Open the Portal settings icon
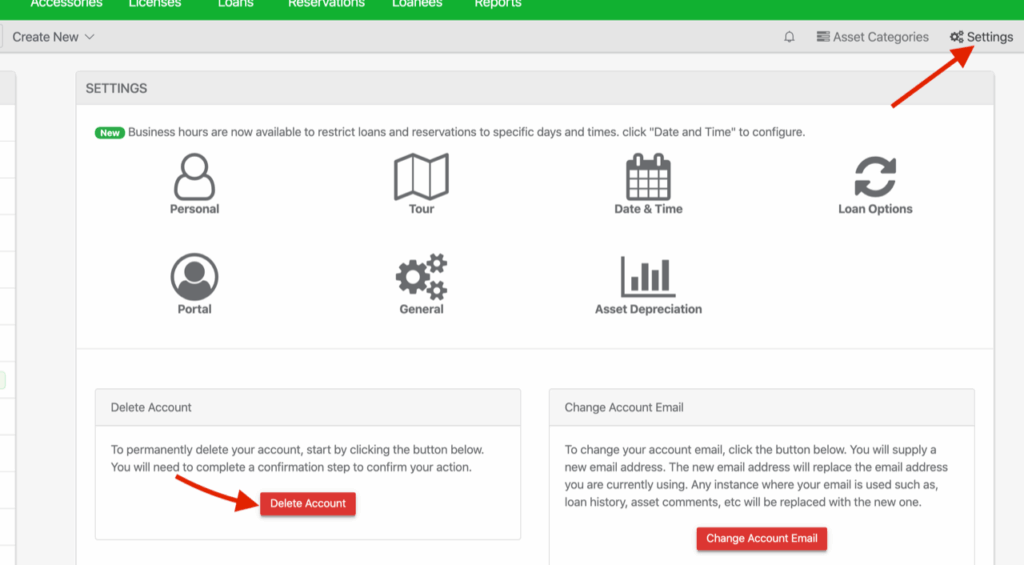The image size is (1024, 565). click(194, 277)
